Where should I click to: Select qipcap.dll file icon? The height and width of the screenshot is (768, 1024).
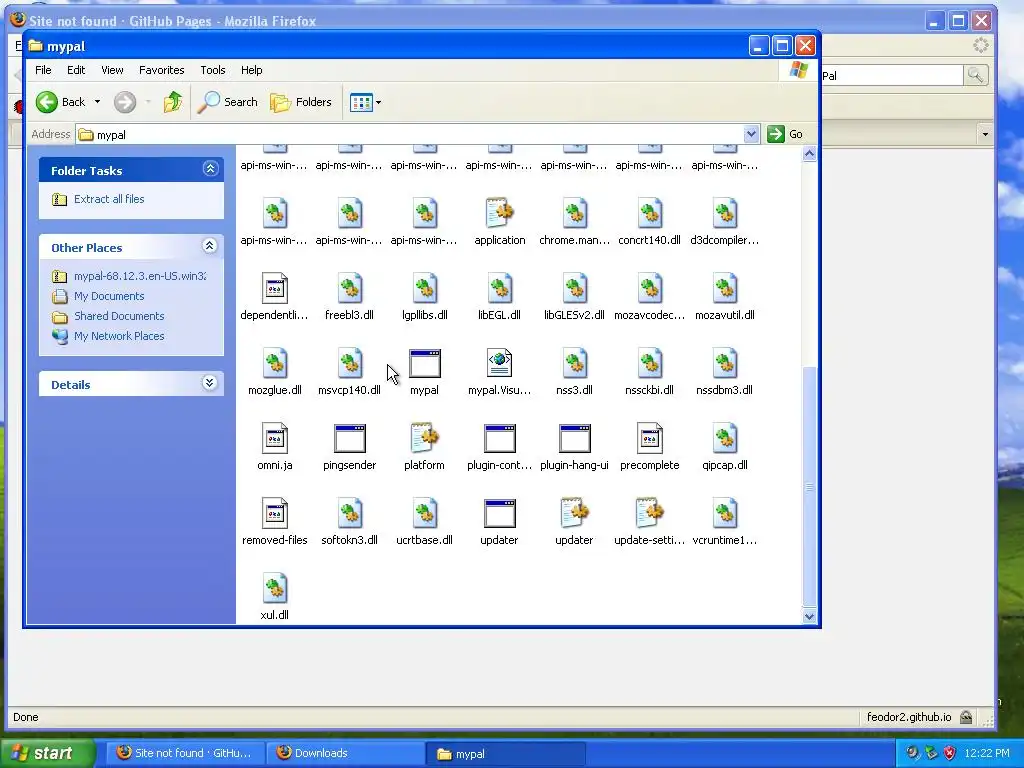coord(724,438)
